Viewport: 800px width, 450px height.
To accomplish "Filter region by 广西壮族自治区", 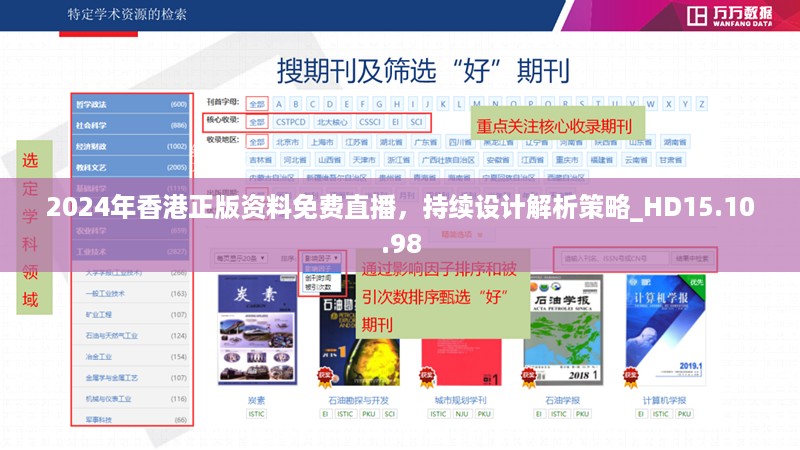I will tap(448, 160).
